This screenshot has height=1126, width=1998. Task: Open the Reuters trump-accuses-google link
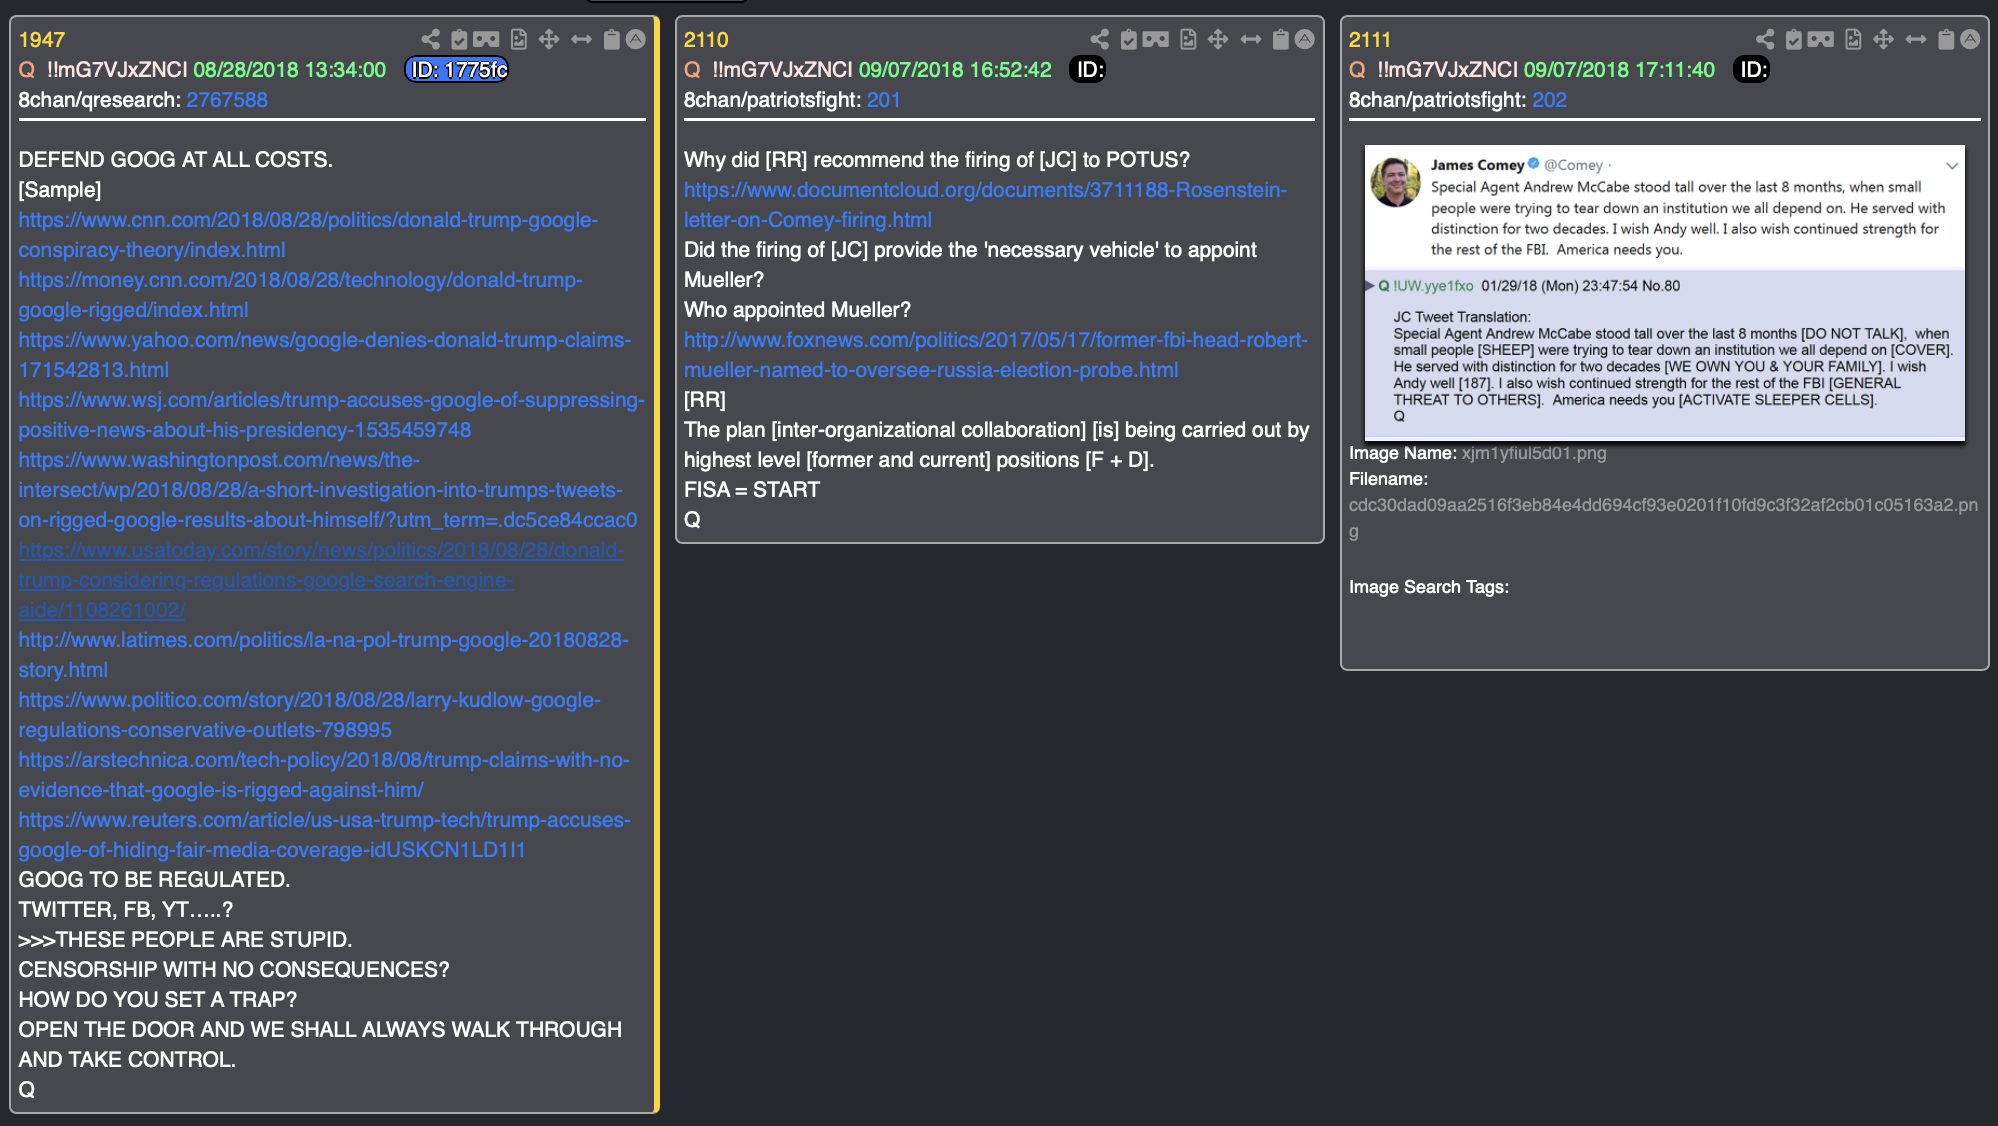click(324, 835)
